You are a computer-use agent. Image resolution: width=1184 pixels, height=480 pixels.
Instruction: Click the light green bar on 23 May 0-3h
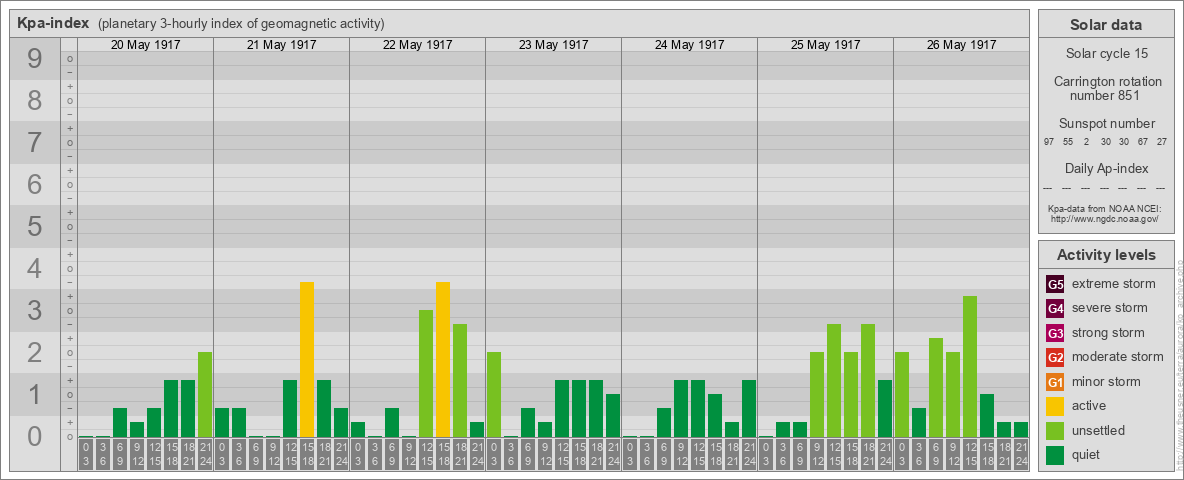tap(494, 395)
